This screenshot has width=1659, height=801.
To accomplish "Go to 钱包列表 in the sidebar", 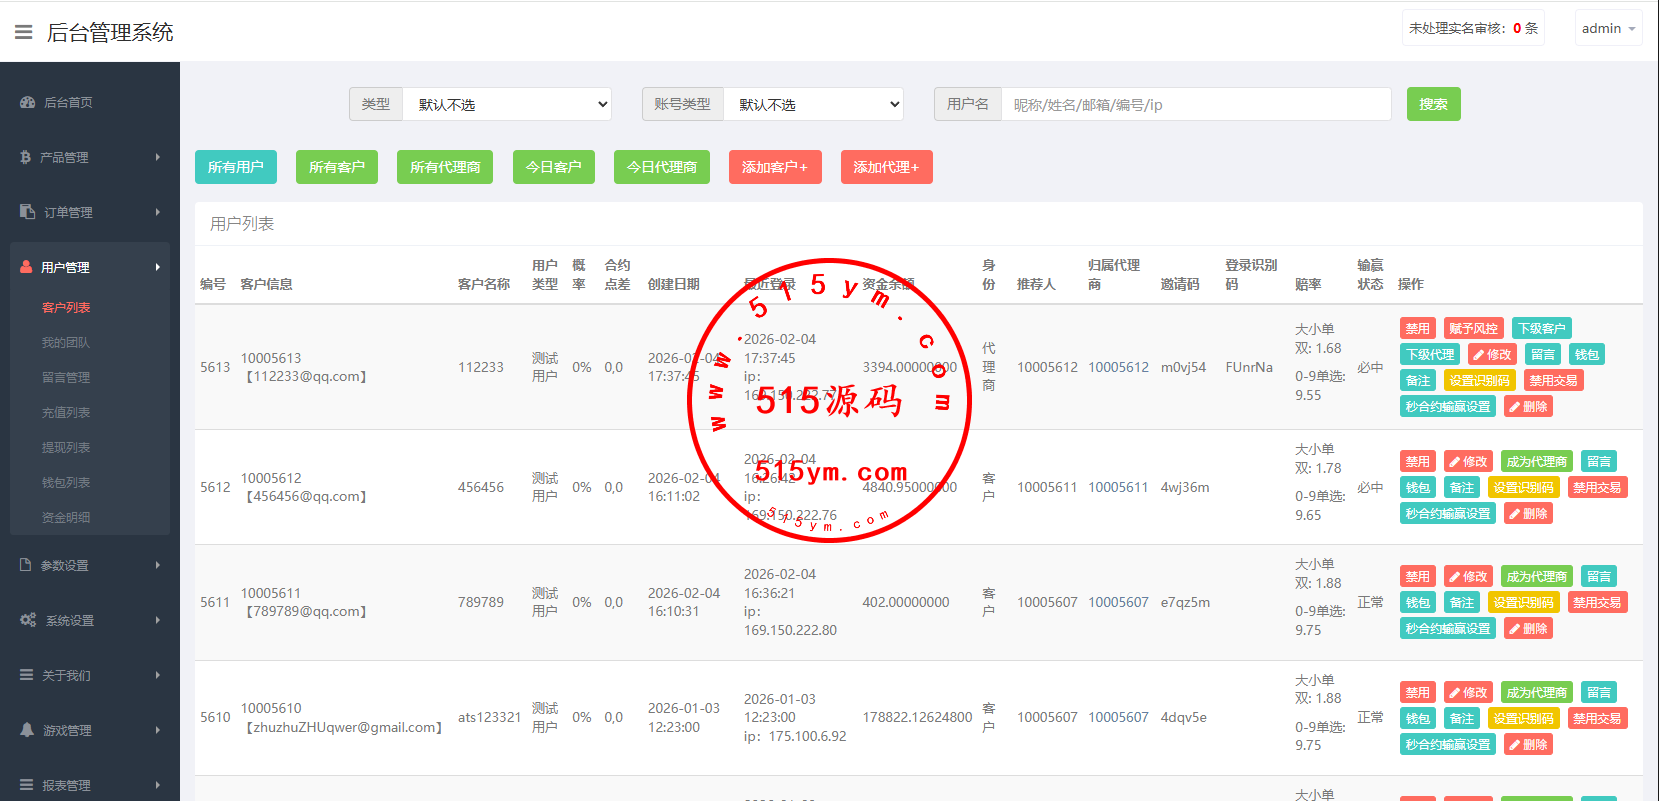I will click(66, 482).
